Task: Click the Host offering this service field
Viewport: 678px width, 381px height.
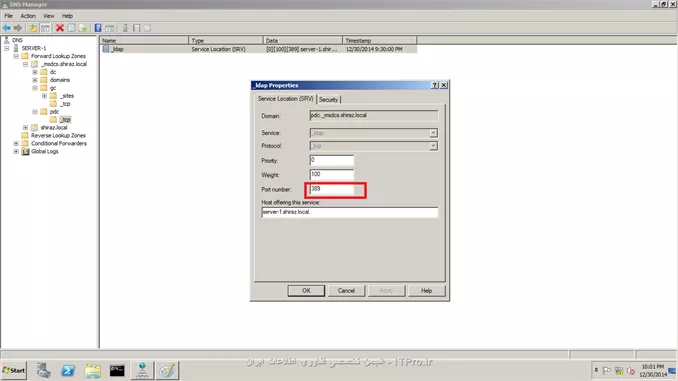Action: 349,212
